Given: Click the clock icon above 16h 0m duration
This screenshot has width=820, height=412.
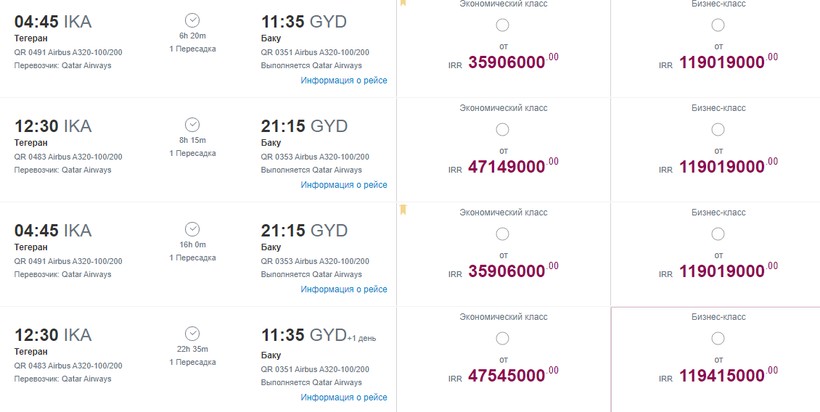Looking at the screenshot, I should coord(192,229).
